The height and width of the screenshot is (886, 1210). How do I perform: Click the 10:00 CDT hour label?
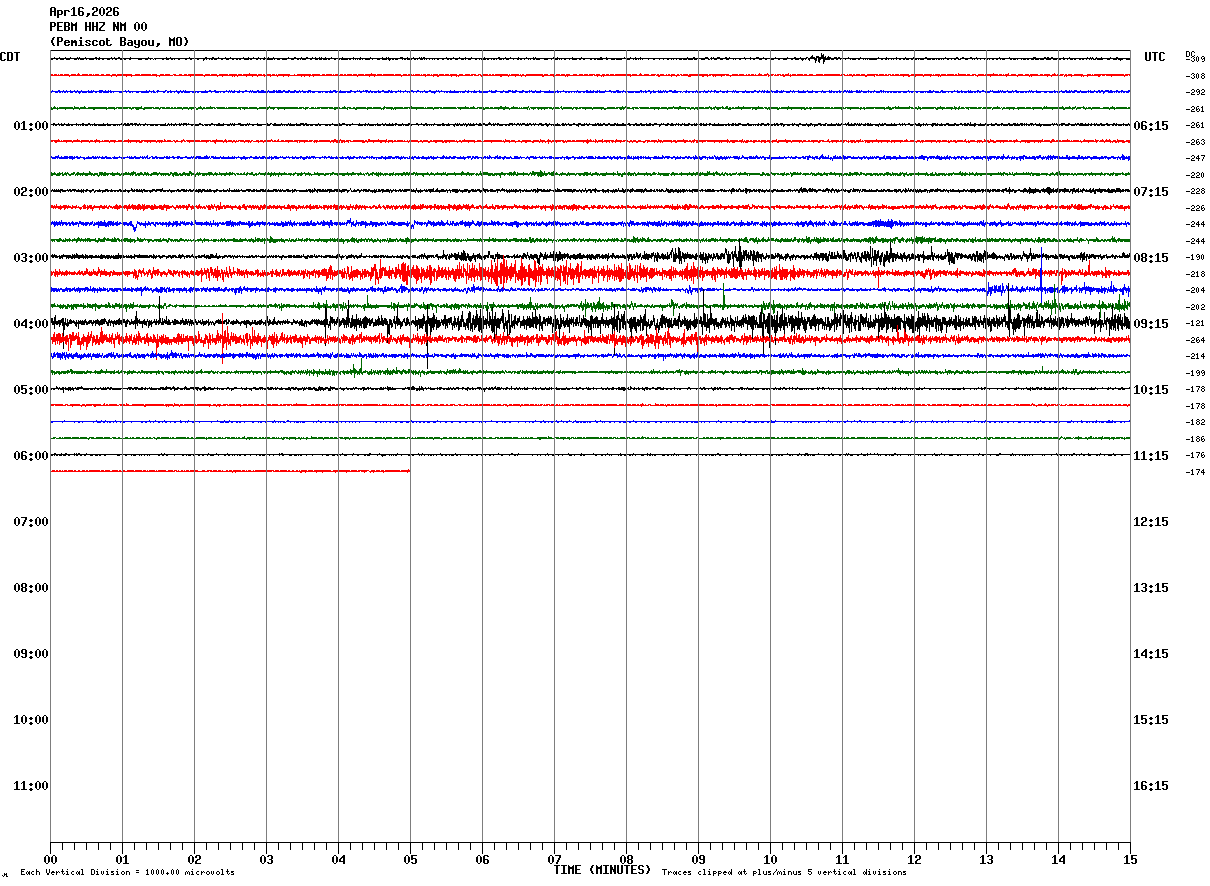(x=31, y=720)
